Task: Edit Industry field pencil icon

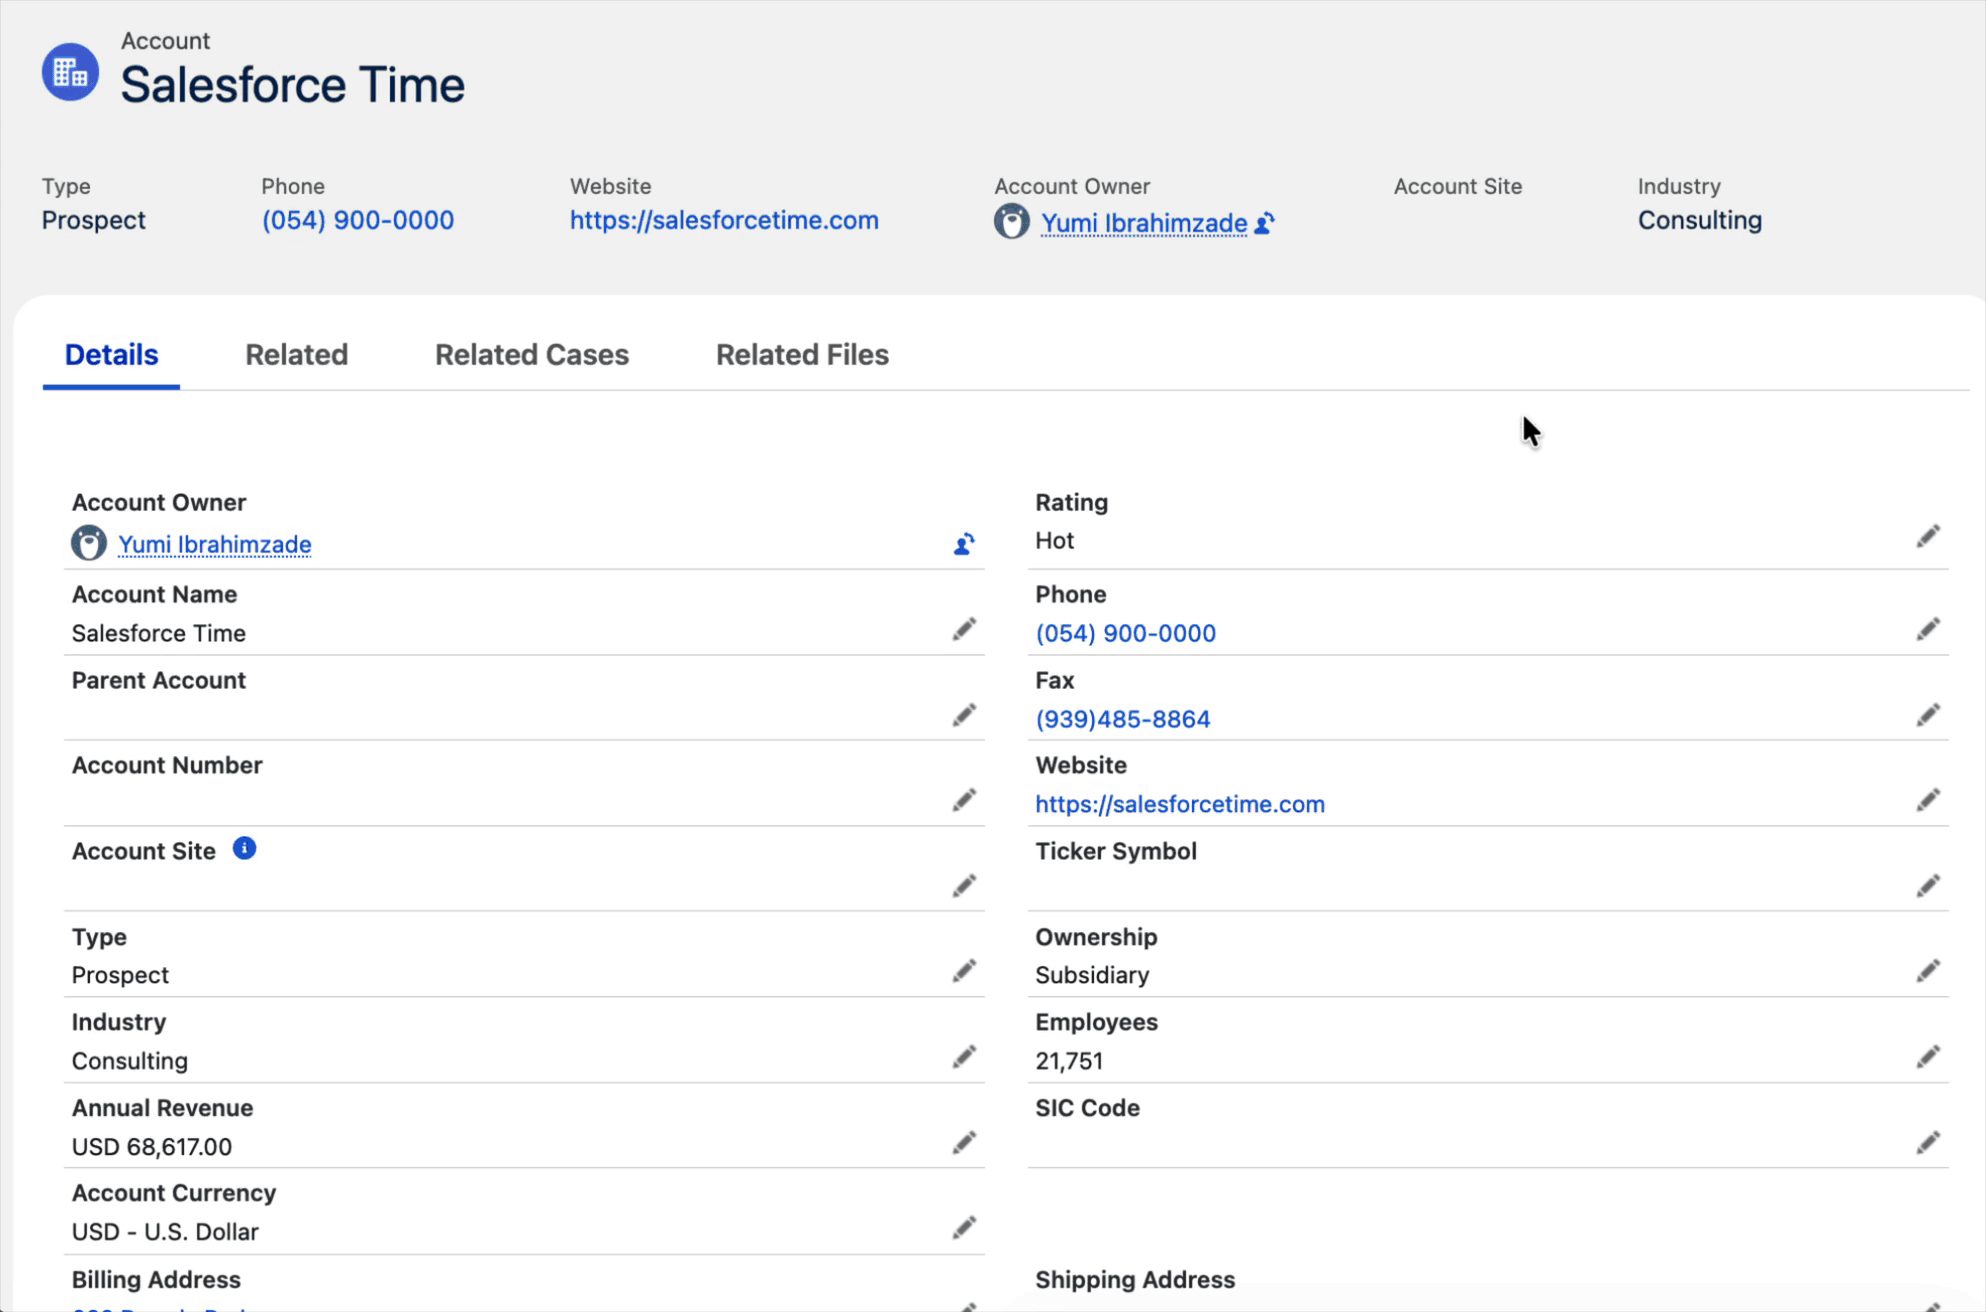Action: pyautogui.click(x=963, y=1057)
